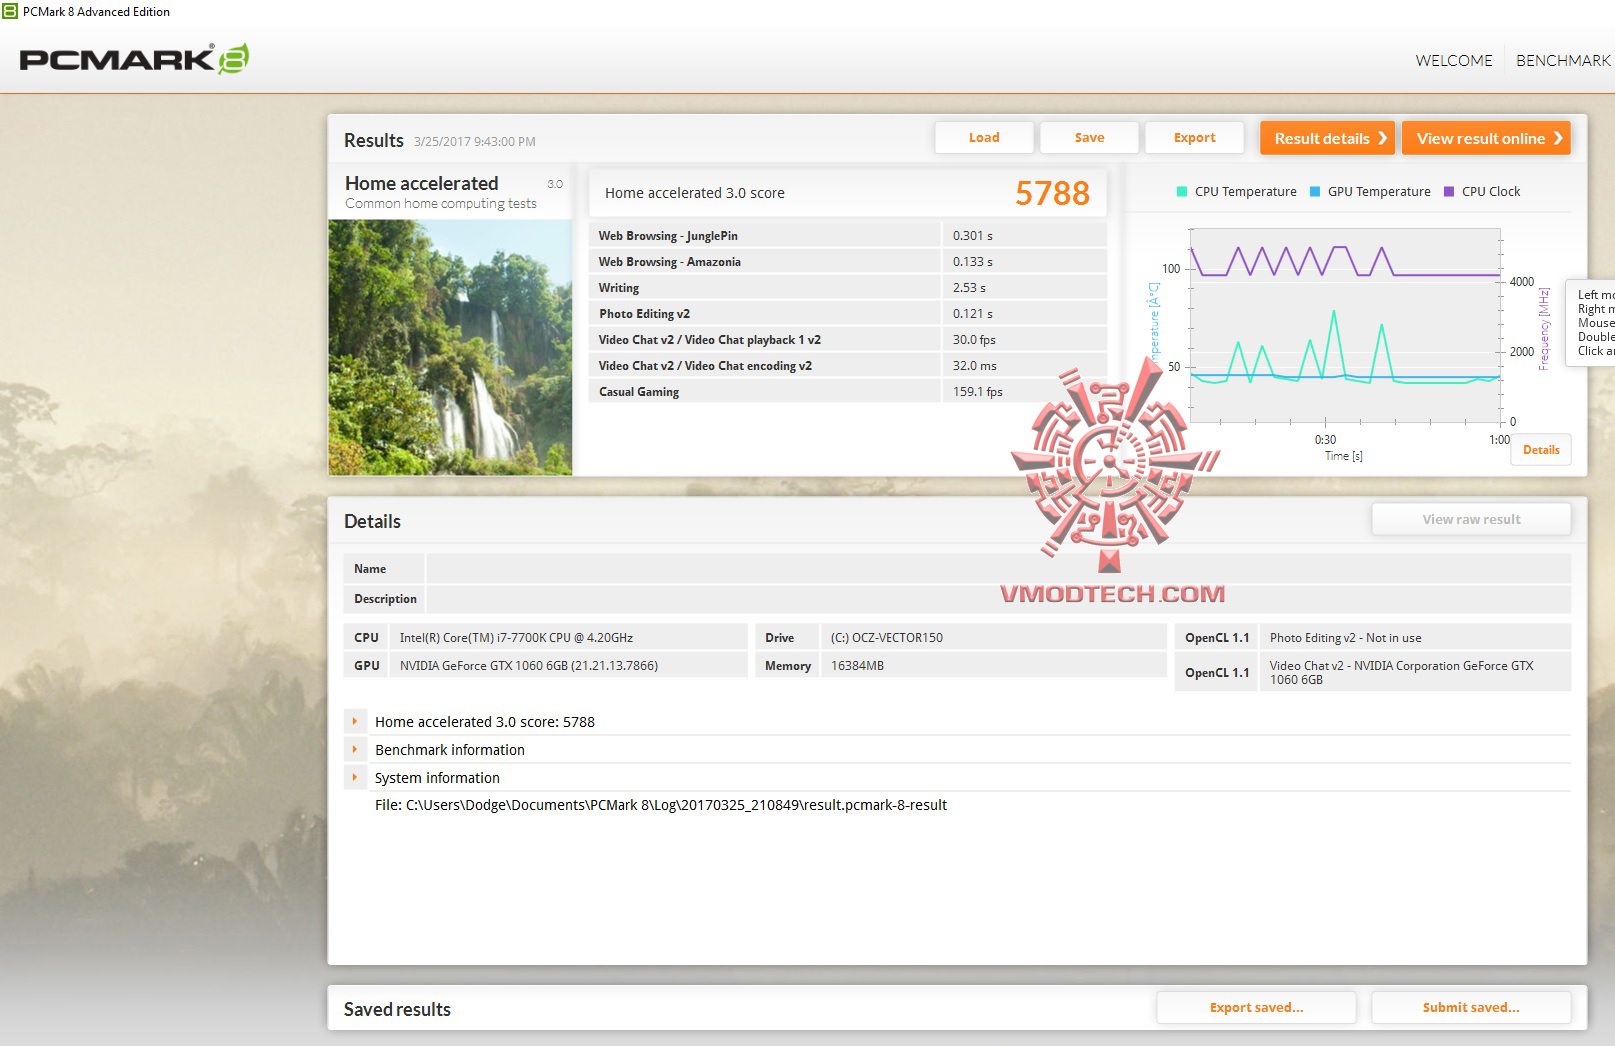Image resolution: width=1615 pixels, height=1046 pixels.
Task: Open Result details
Action: click(1327, 138)
